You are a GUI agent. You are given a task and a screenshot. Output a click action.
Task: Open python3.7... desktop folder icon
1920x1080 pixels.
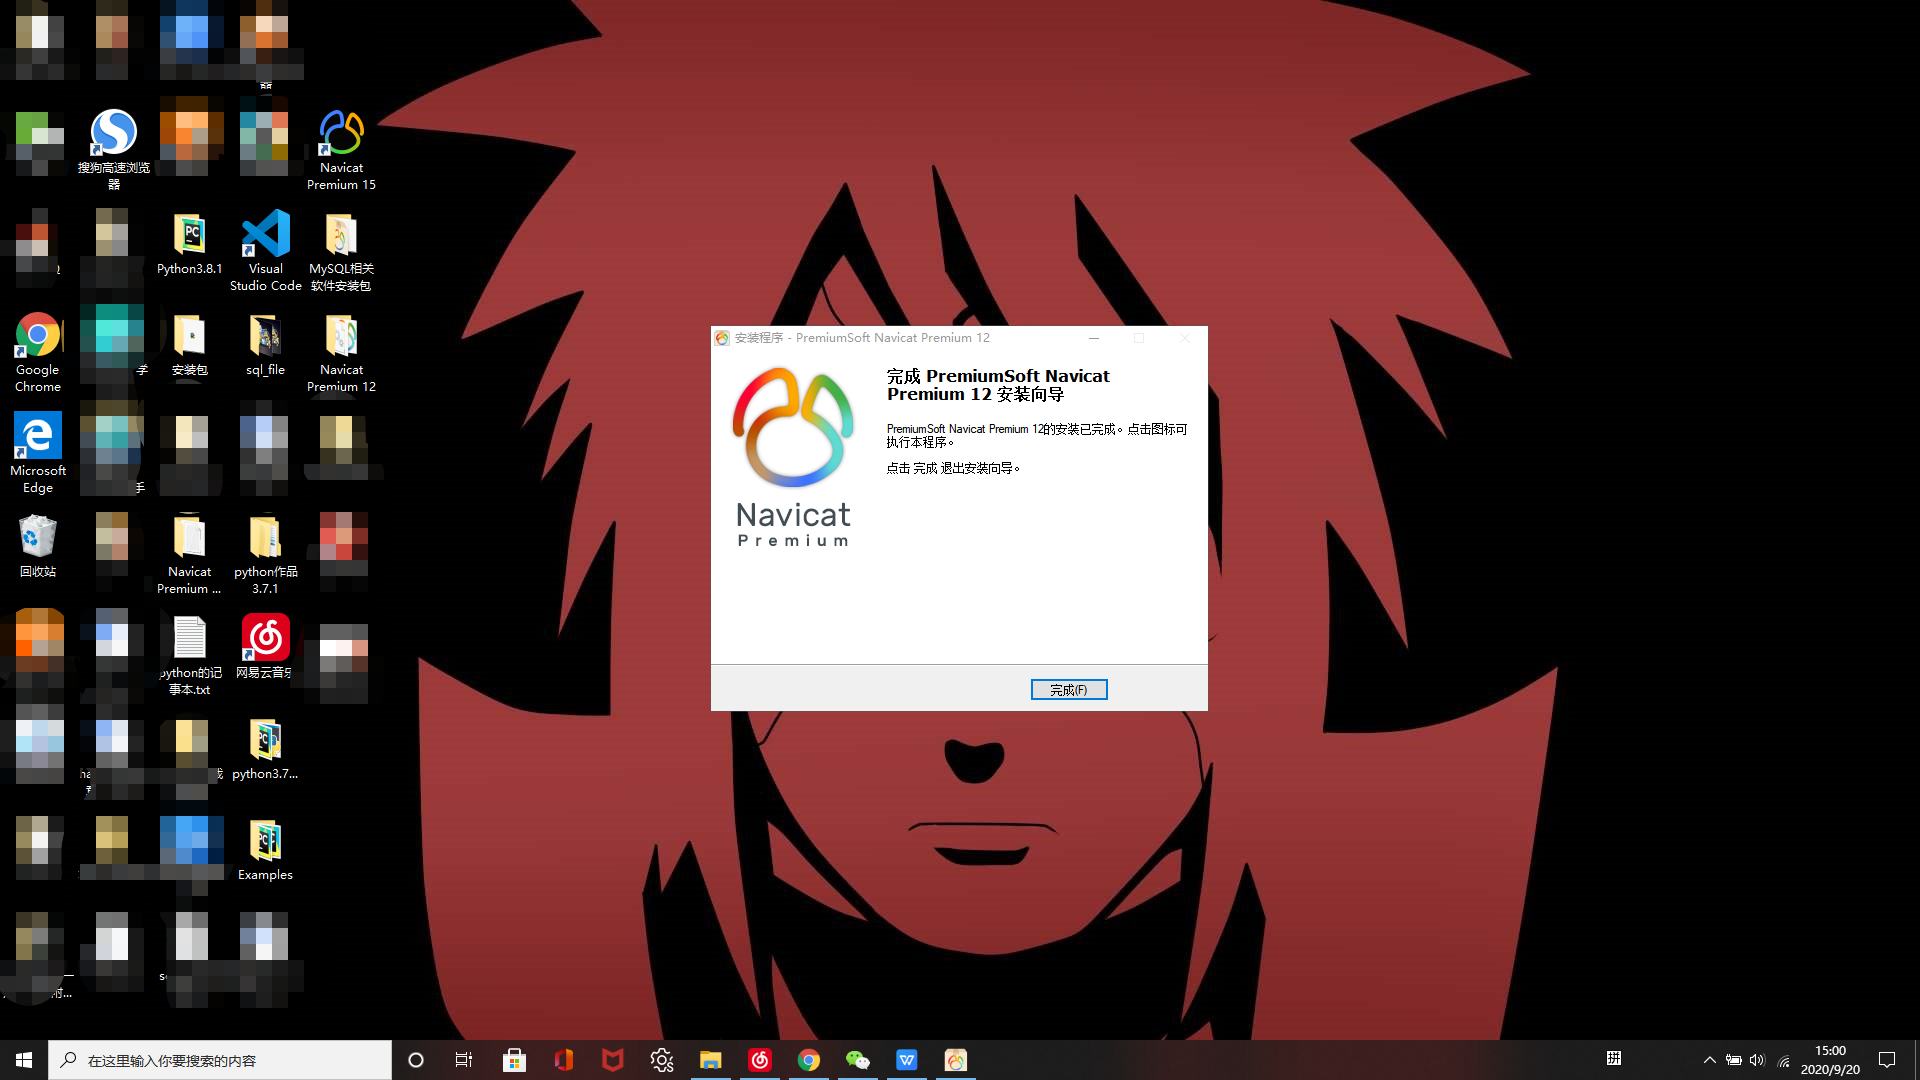265,749
